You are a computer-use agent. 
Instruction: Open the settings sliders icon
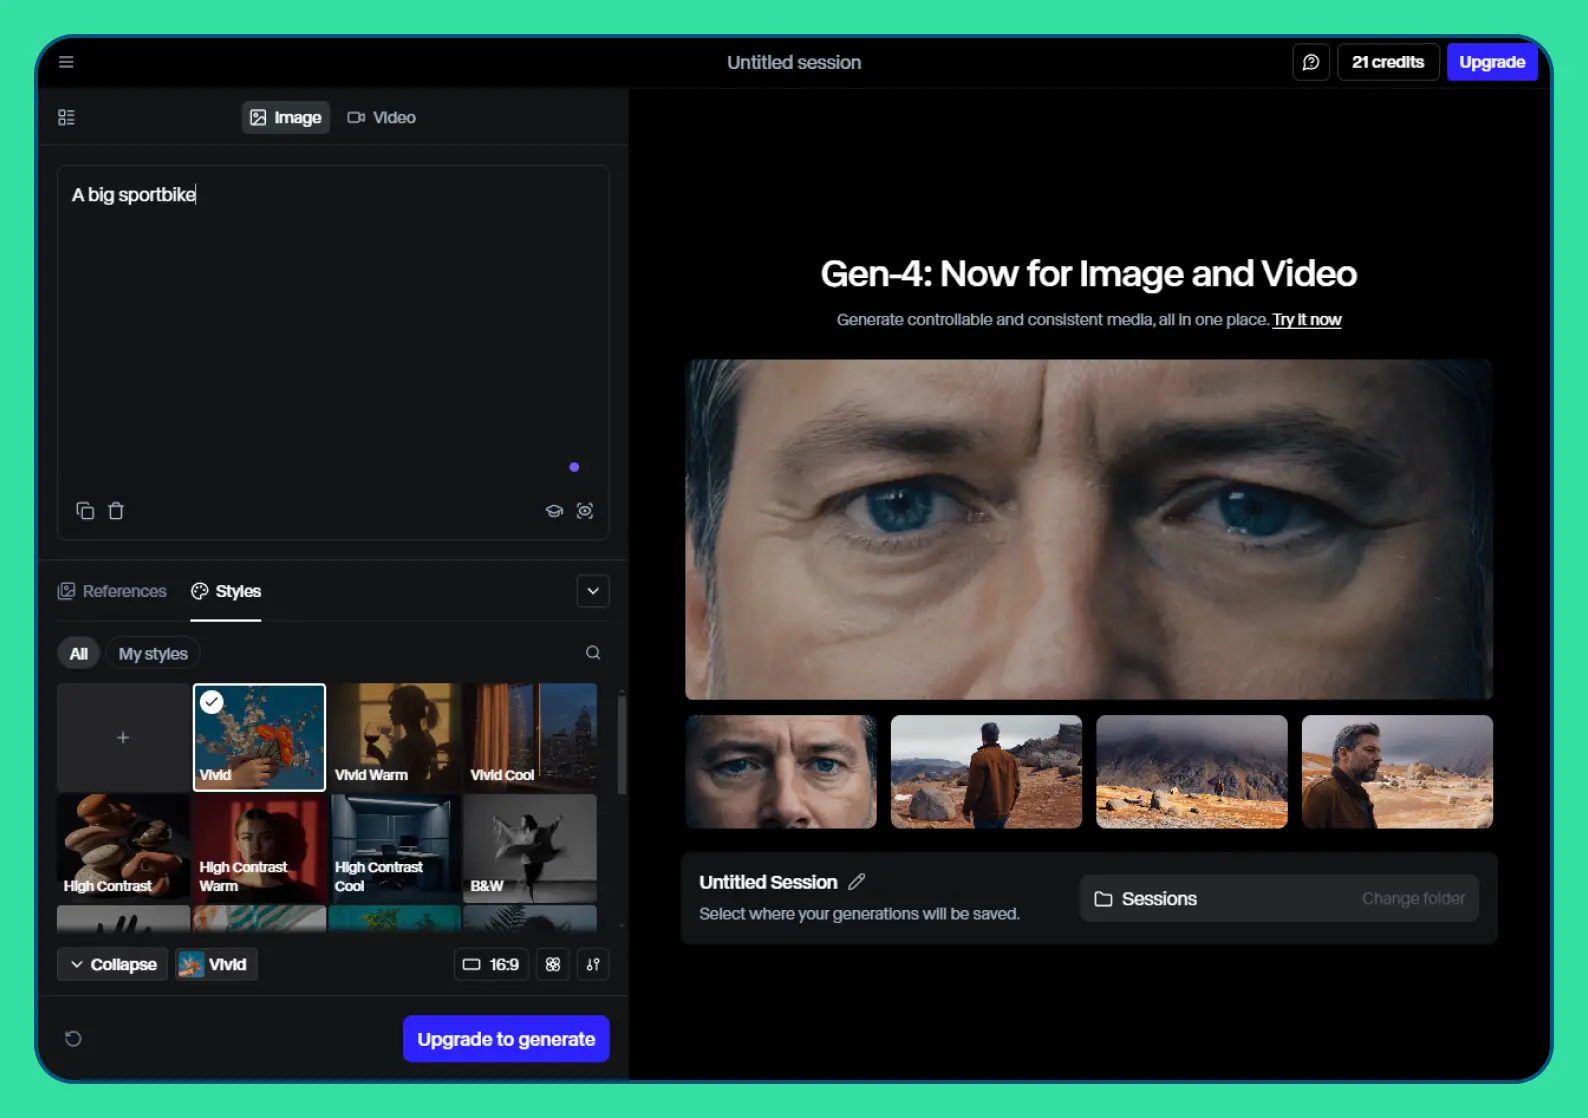click(x=593, y=965)
